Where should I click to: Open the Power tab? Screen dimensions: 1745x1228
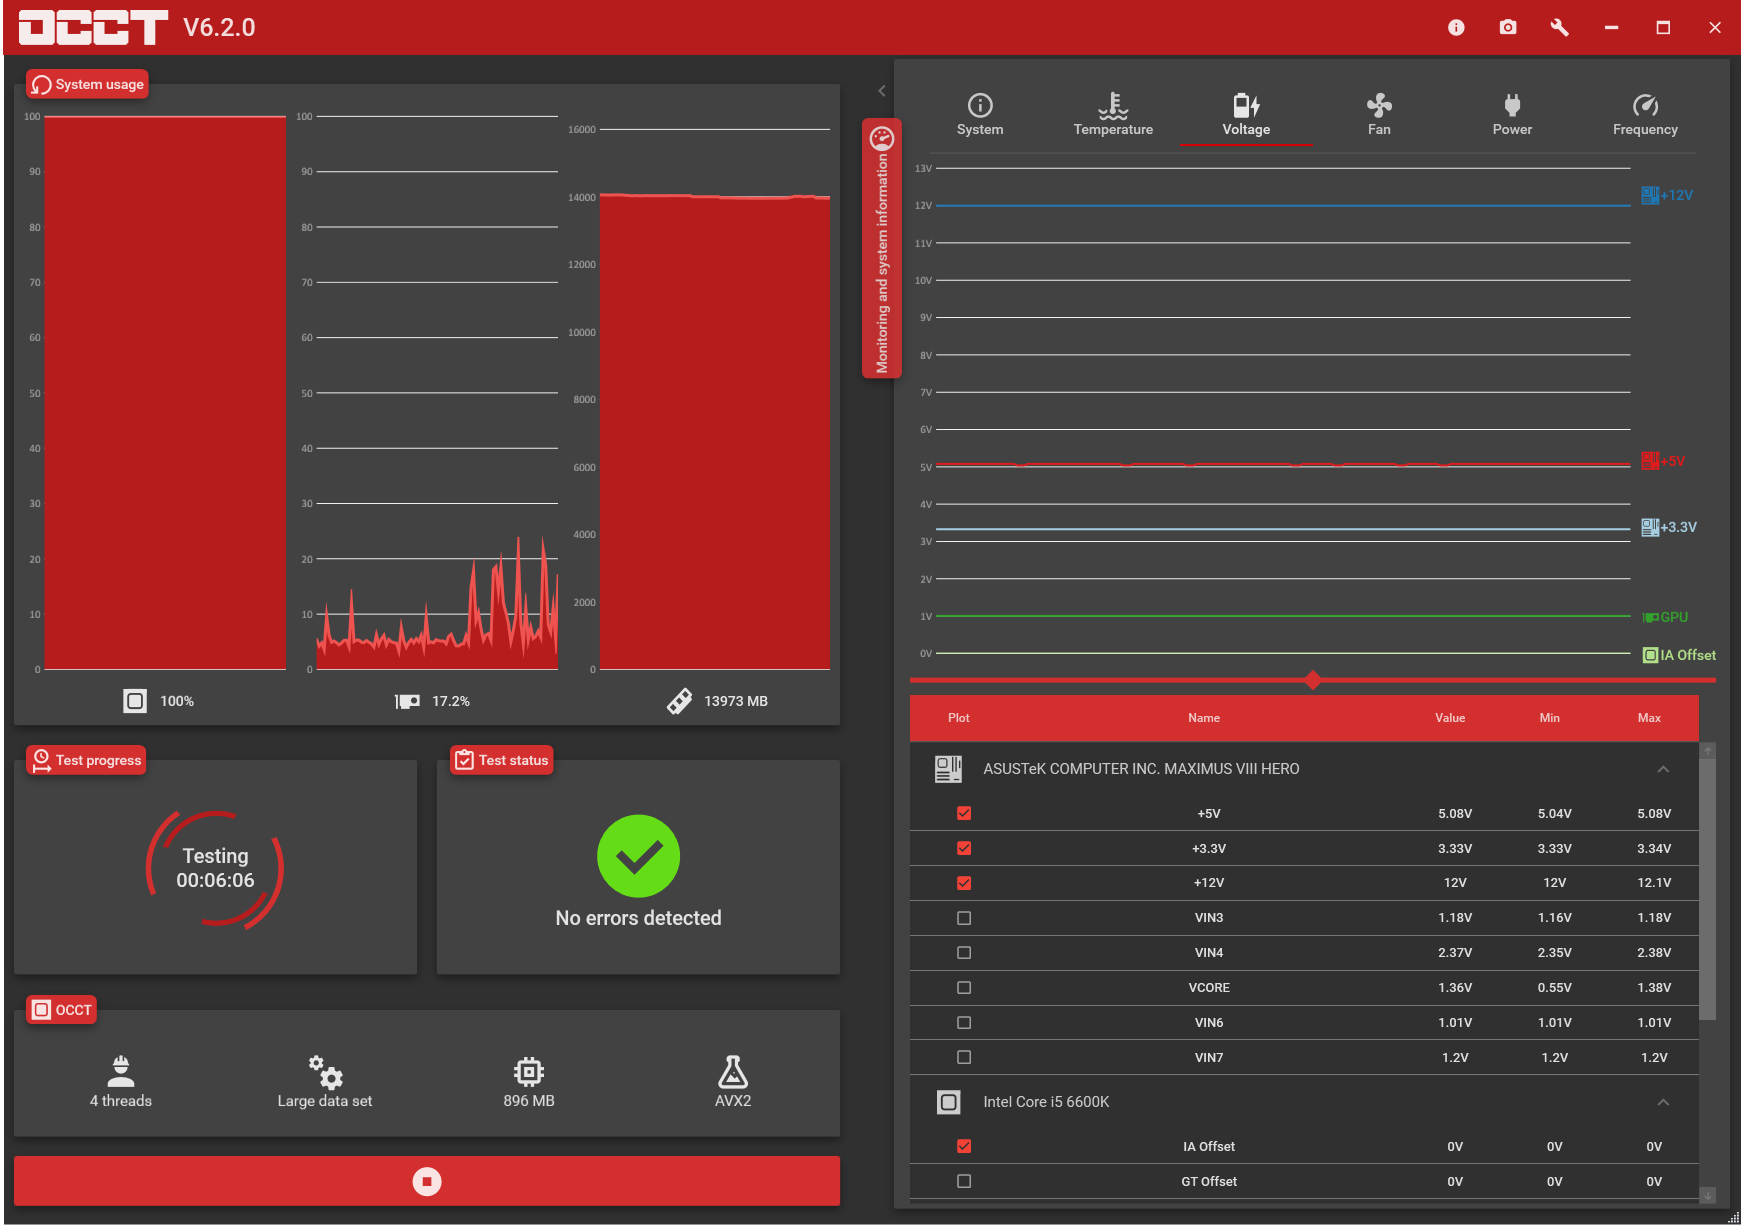tap(1512, 115)
